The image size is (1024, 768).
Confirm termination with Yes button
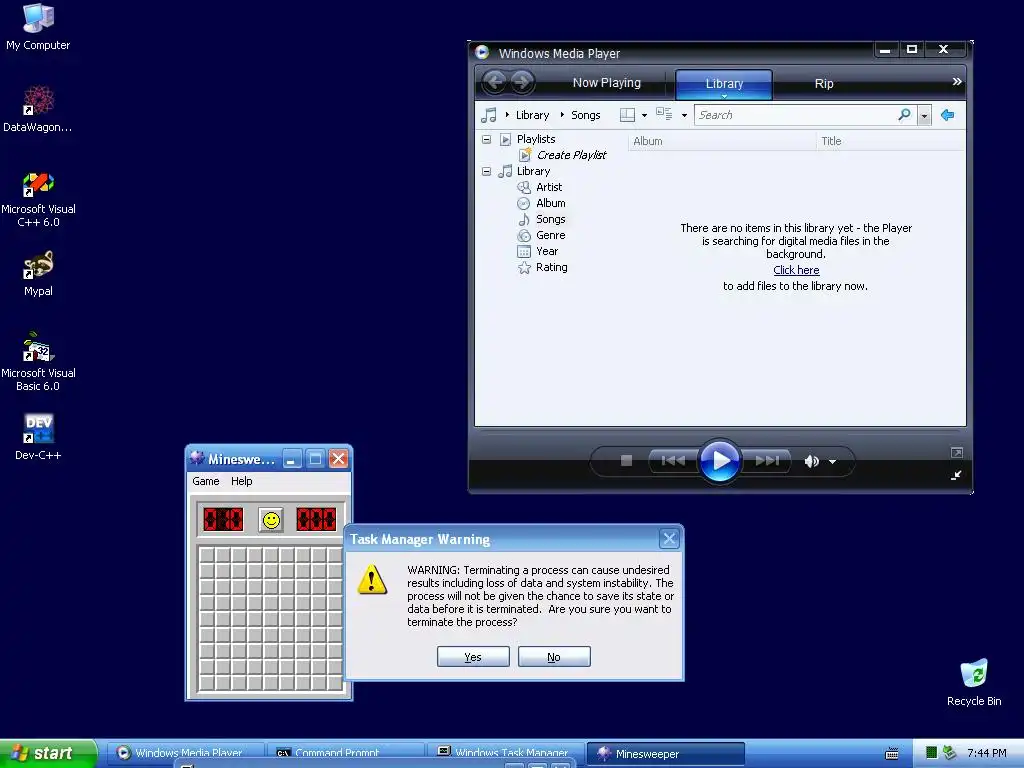(473, 657)
